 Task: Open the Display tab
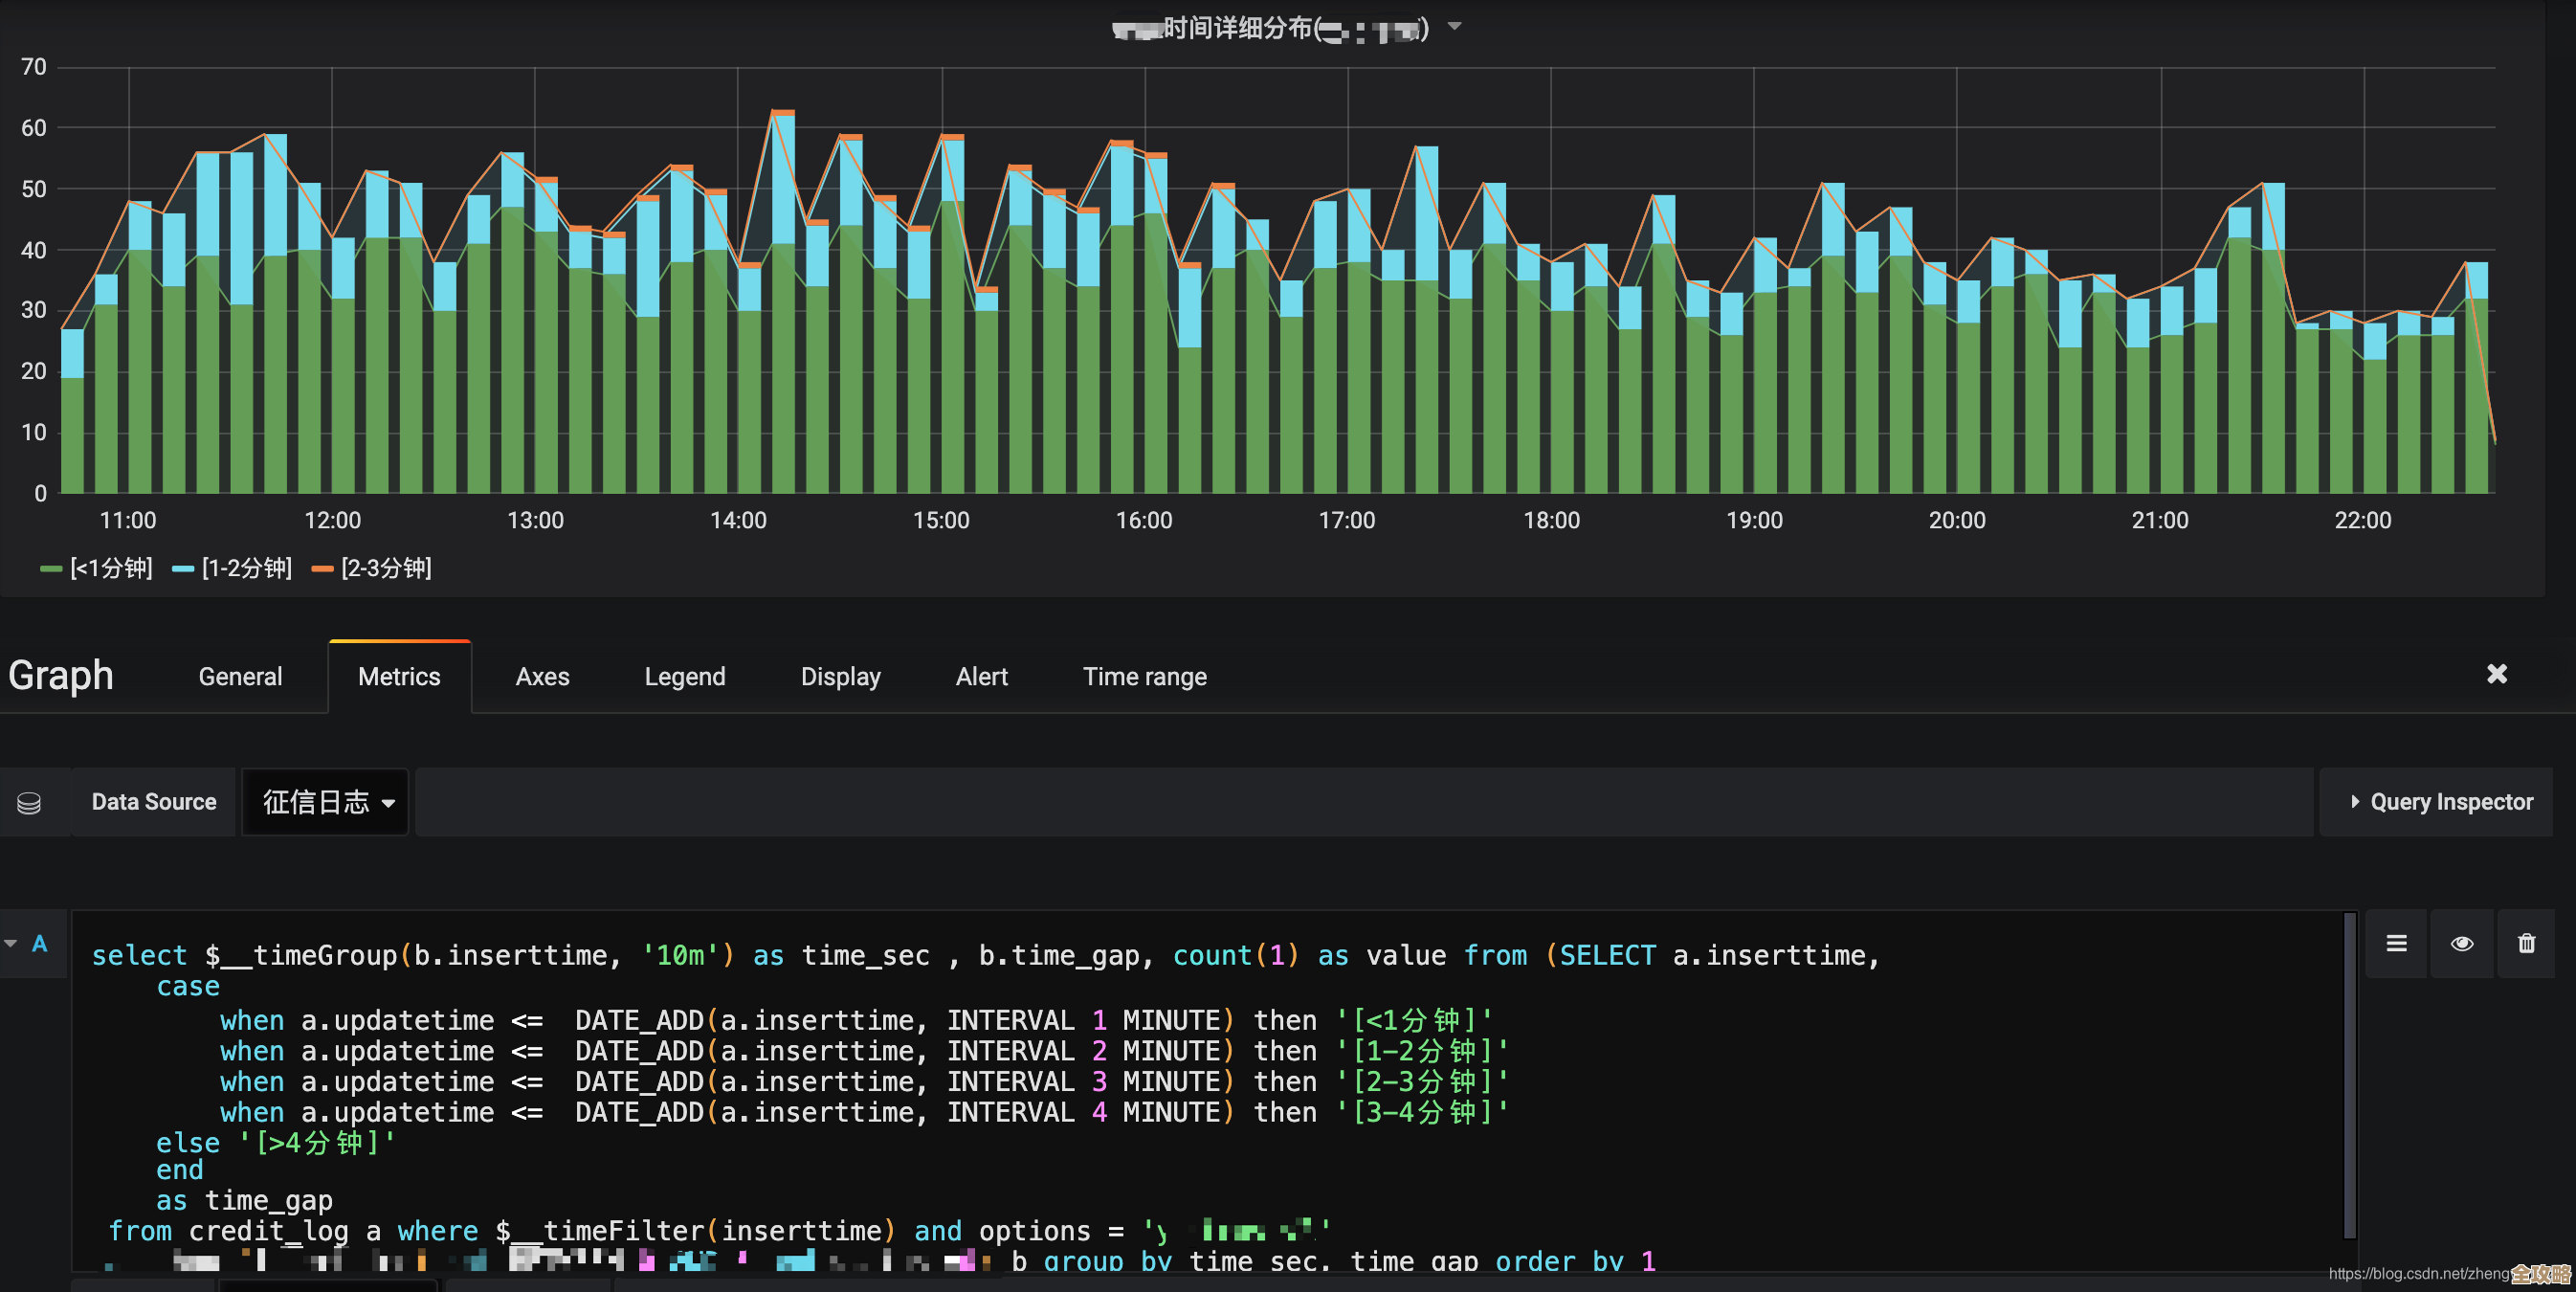[x=840, y=677]
